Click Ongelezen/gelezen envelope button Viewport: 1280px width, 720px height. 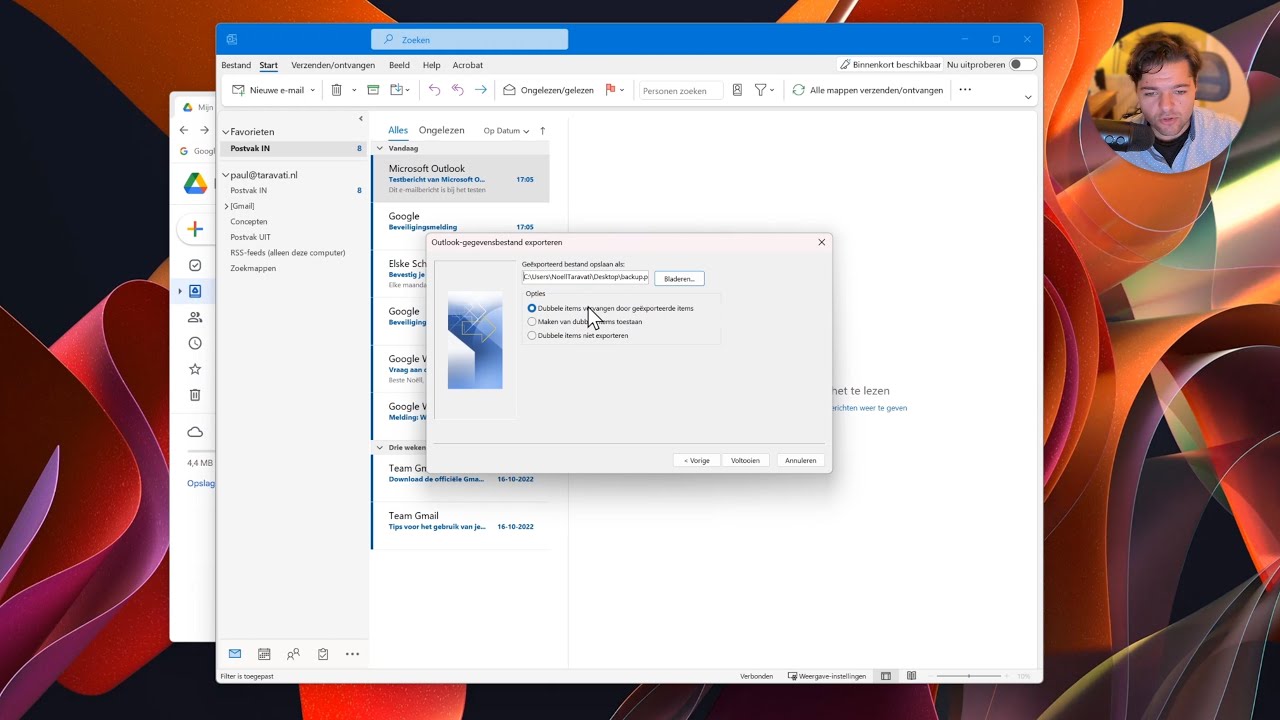548,90
